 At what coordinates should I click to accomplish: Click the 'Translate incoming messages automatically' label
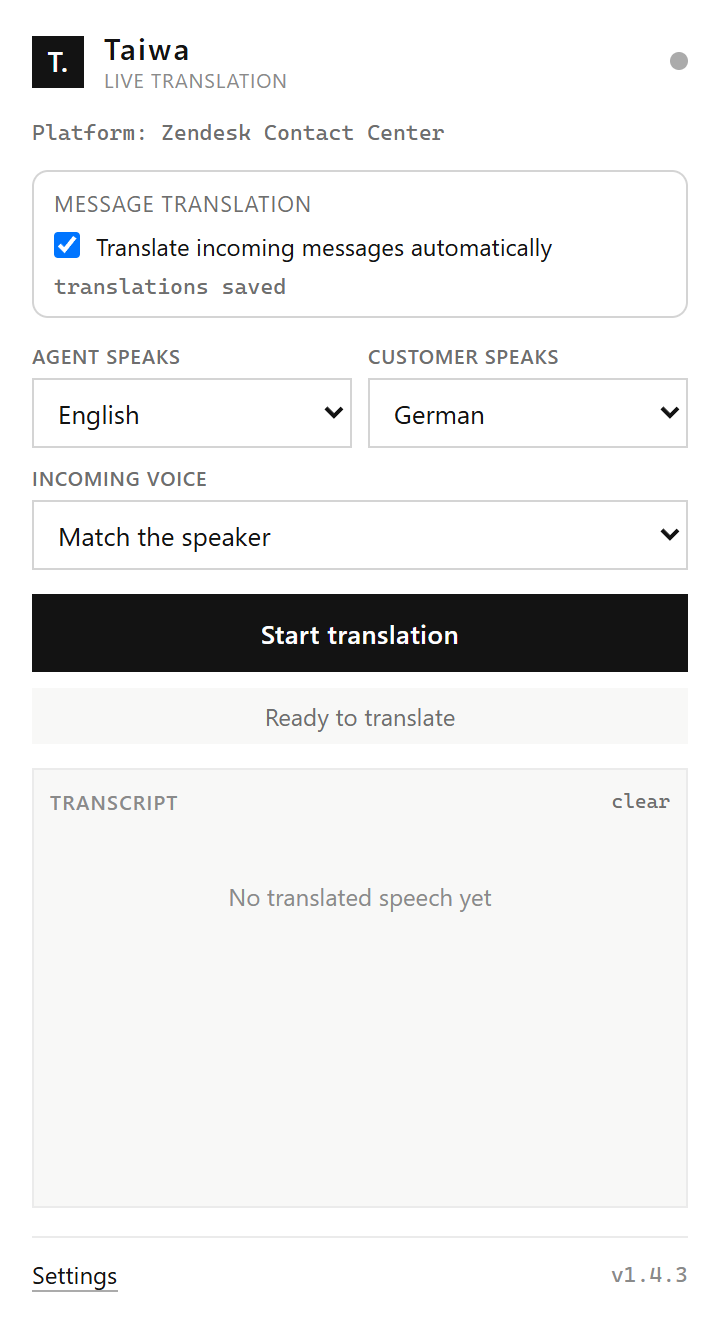click(324, 248)
